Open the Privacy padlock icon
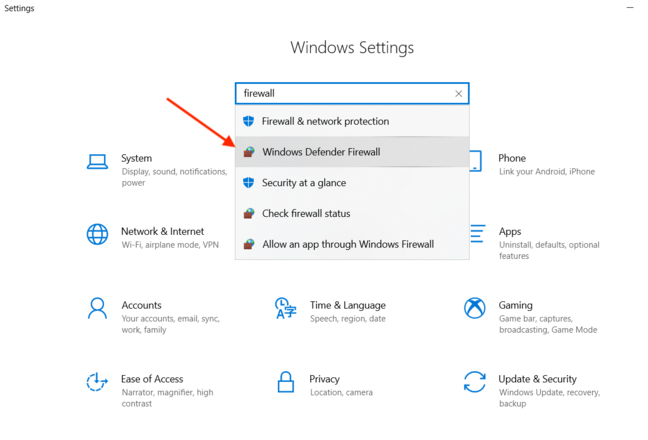Image resolution: width=648 pixels, height=440 pixels. (286, 382)
